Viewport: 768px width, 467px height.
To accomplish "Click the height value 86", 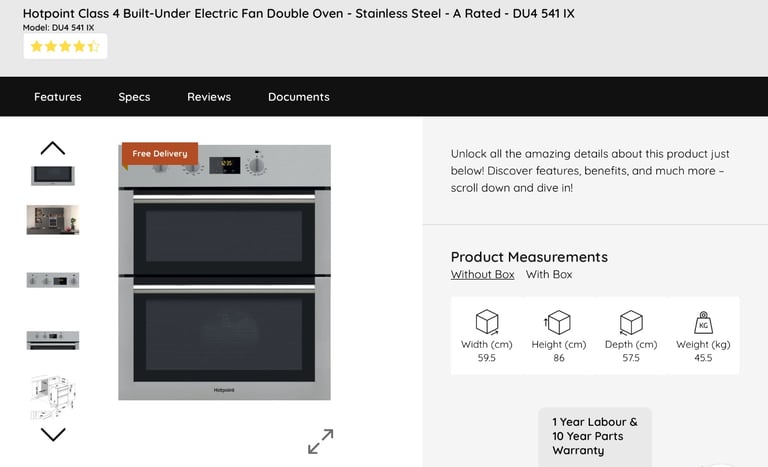I will pos(559,358).
